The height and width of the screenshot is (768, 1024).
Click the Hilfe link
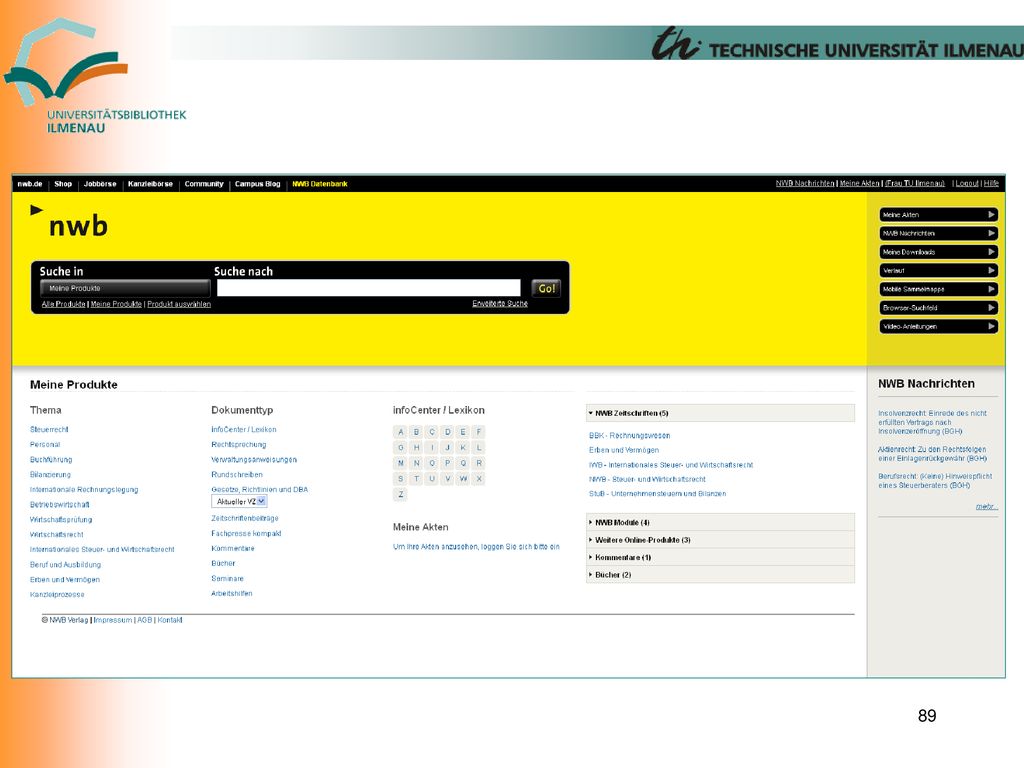click(991, 184)
